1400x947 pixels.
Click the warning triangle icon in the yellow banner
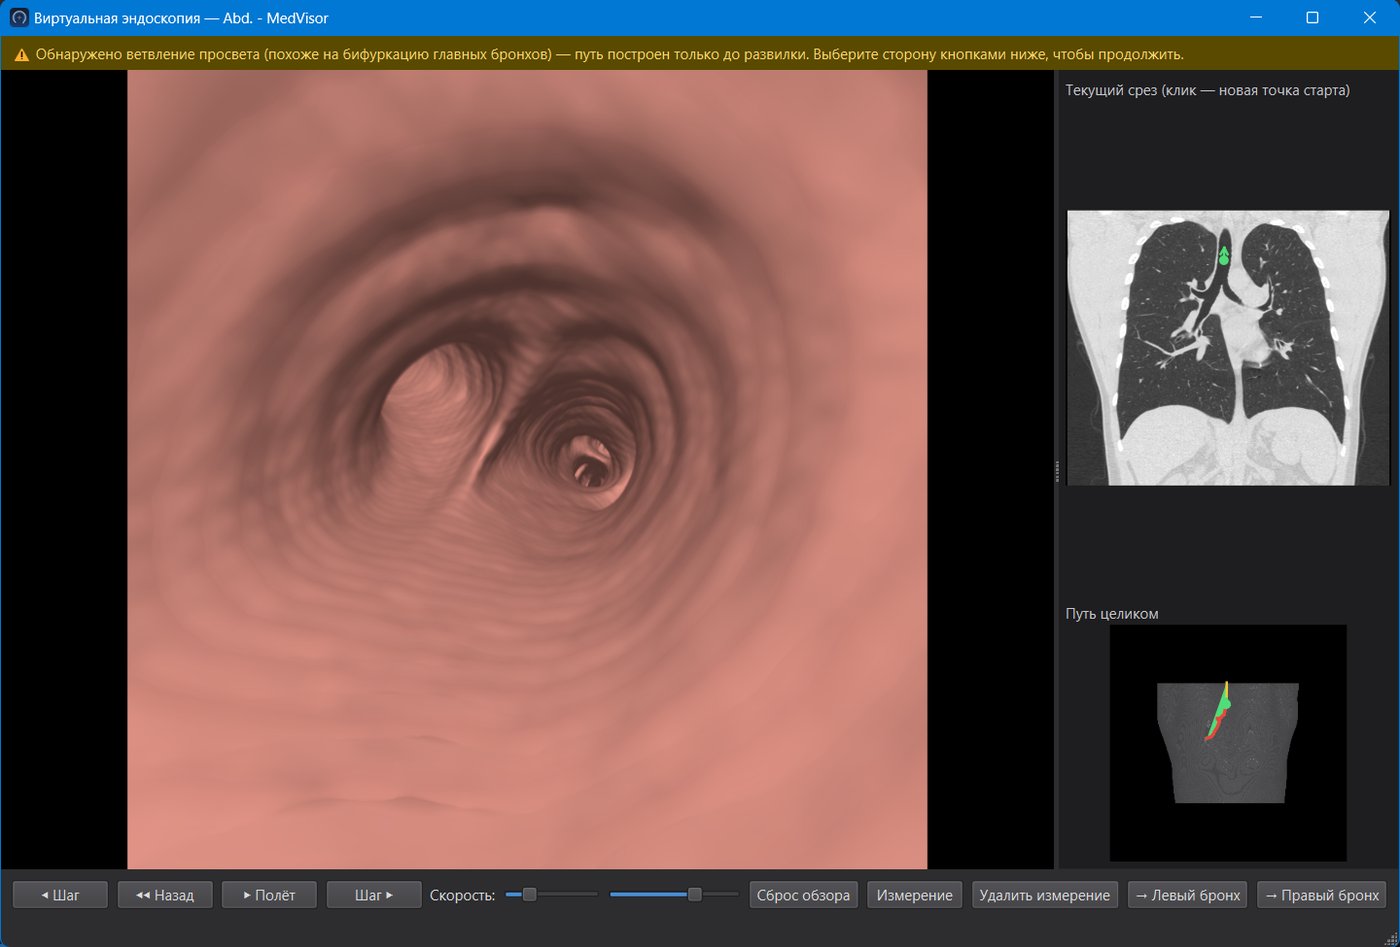(x=21, y=55)
